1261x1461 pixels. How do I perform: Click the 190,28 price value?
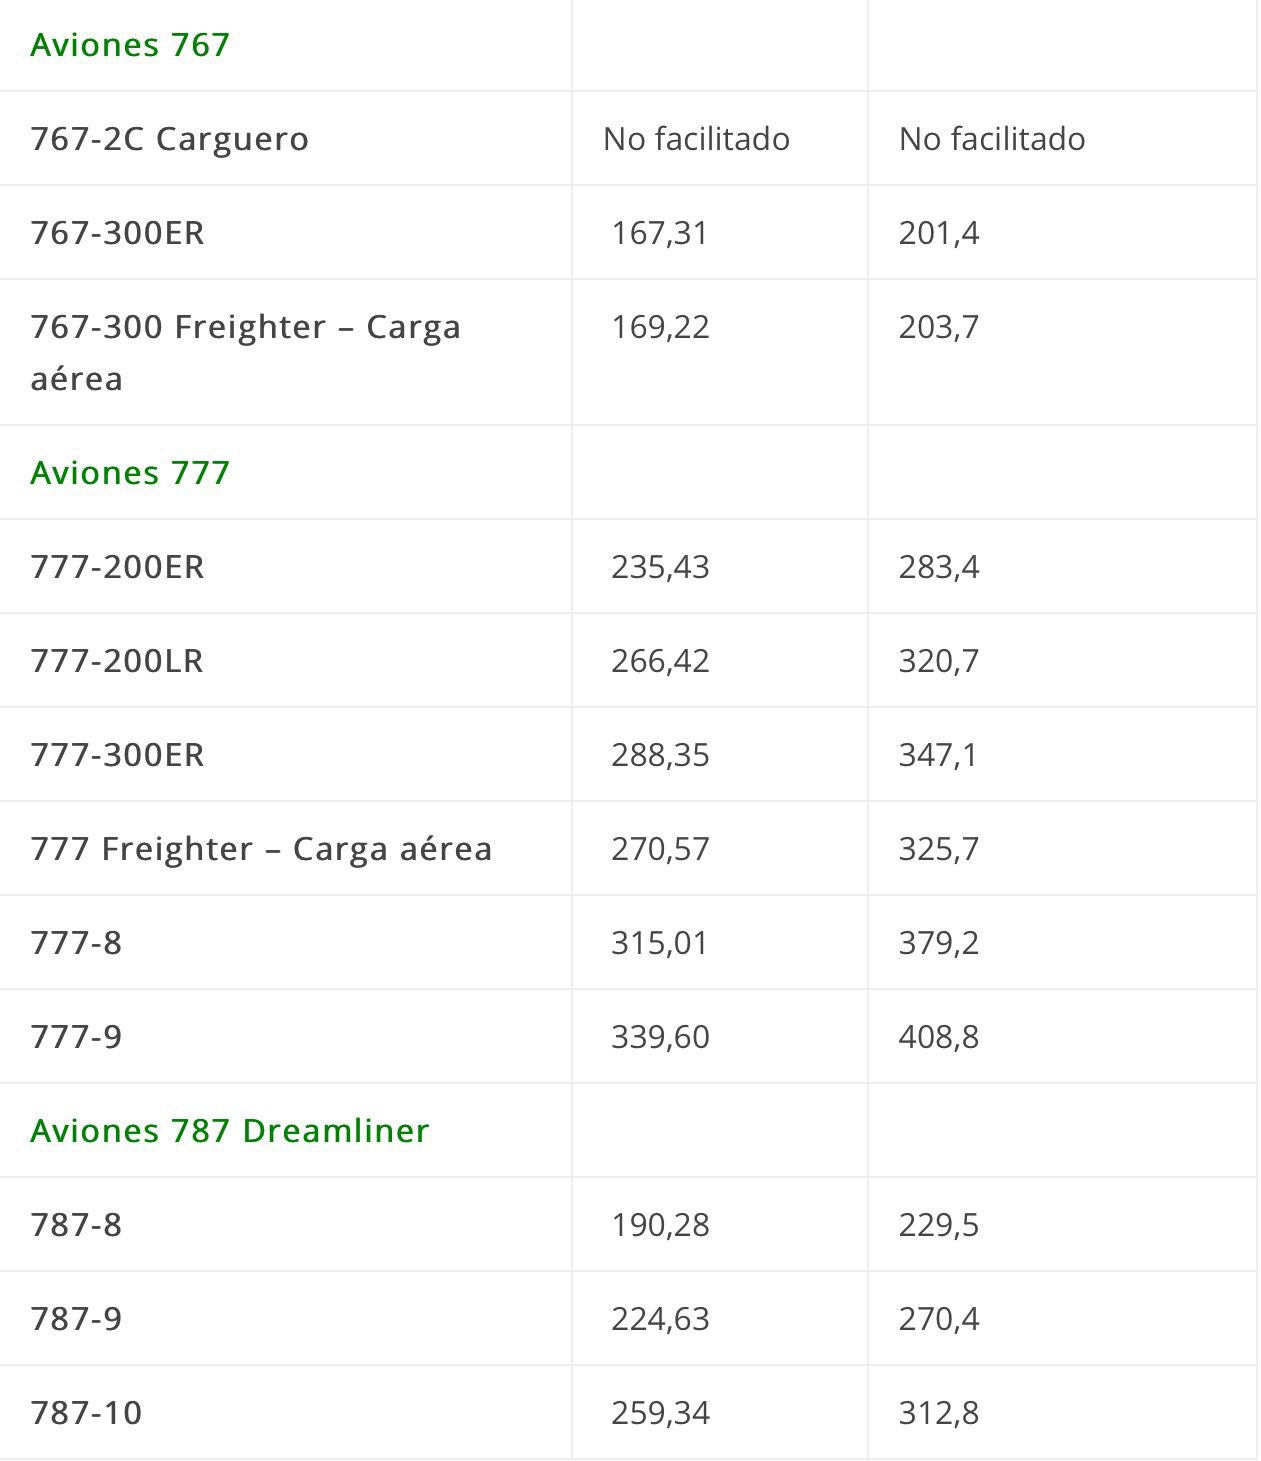pyautogui.click(x=660, y=1225)
